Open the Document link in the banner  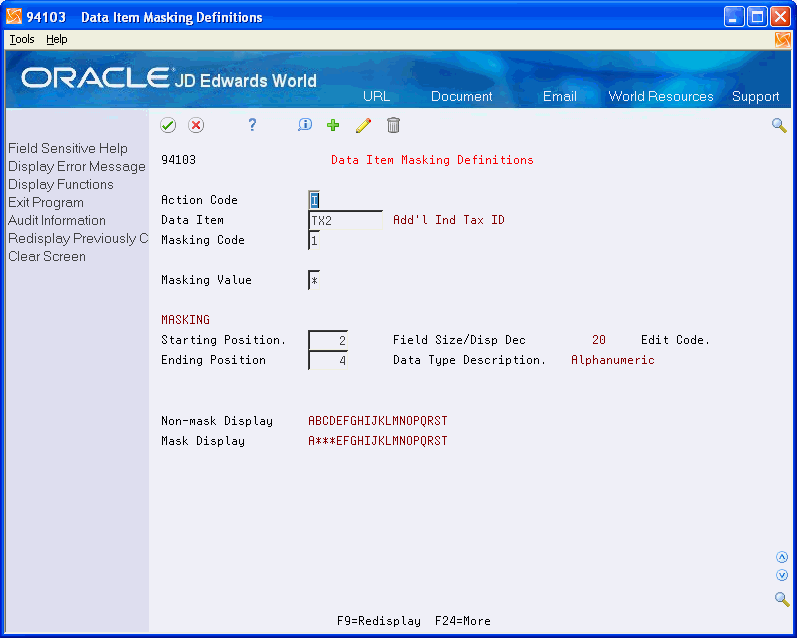(x=462, y=96)
